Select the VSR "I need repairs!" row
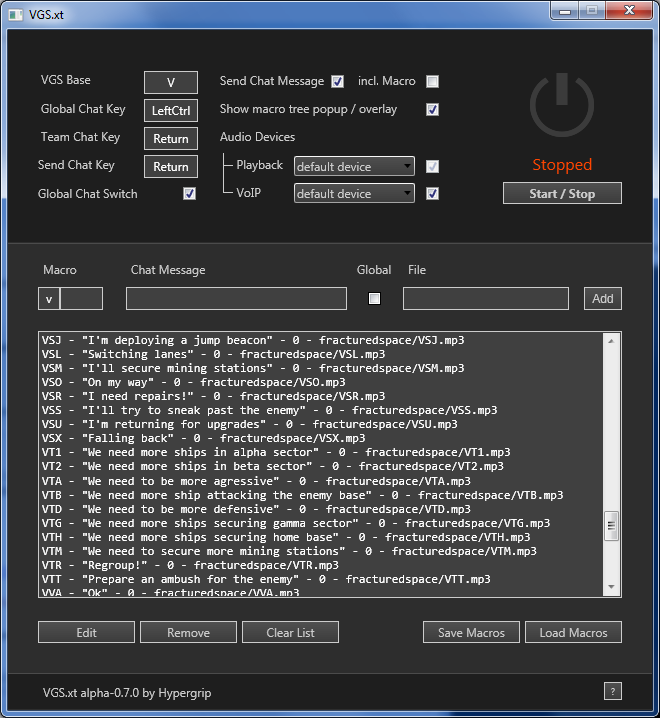This screenshot has height=718, width=660. click(x=321, y=396)
